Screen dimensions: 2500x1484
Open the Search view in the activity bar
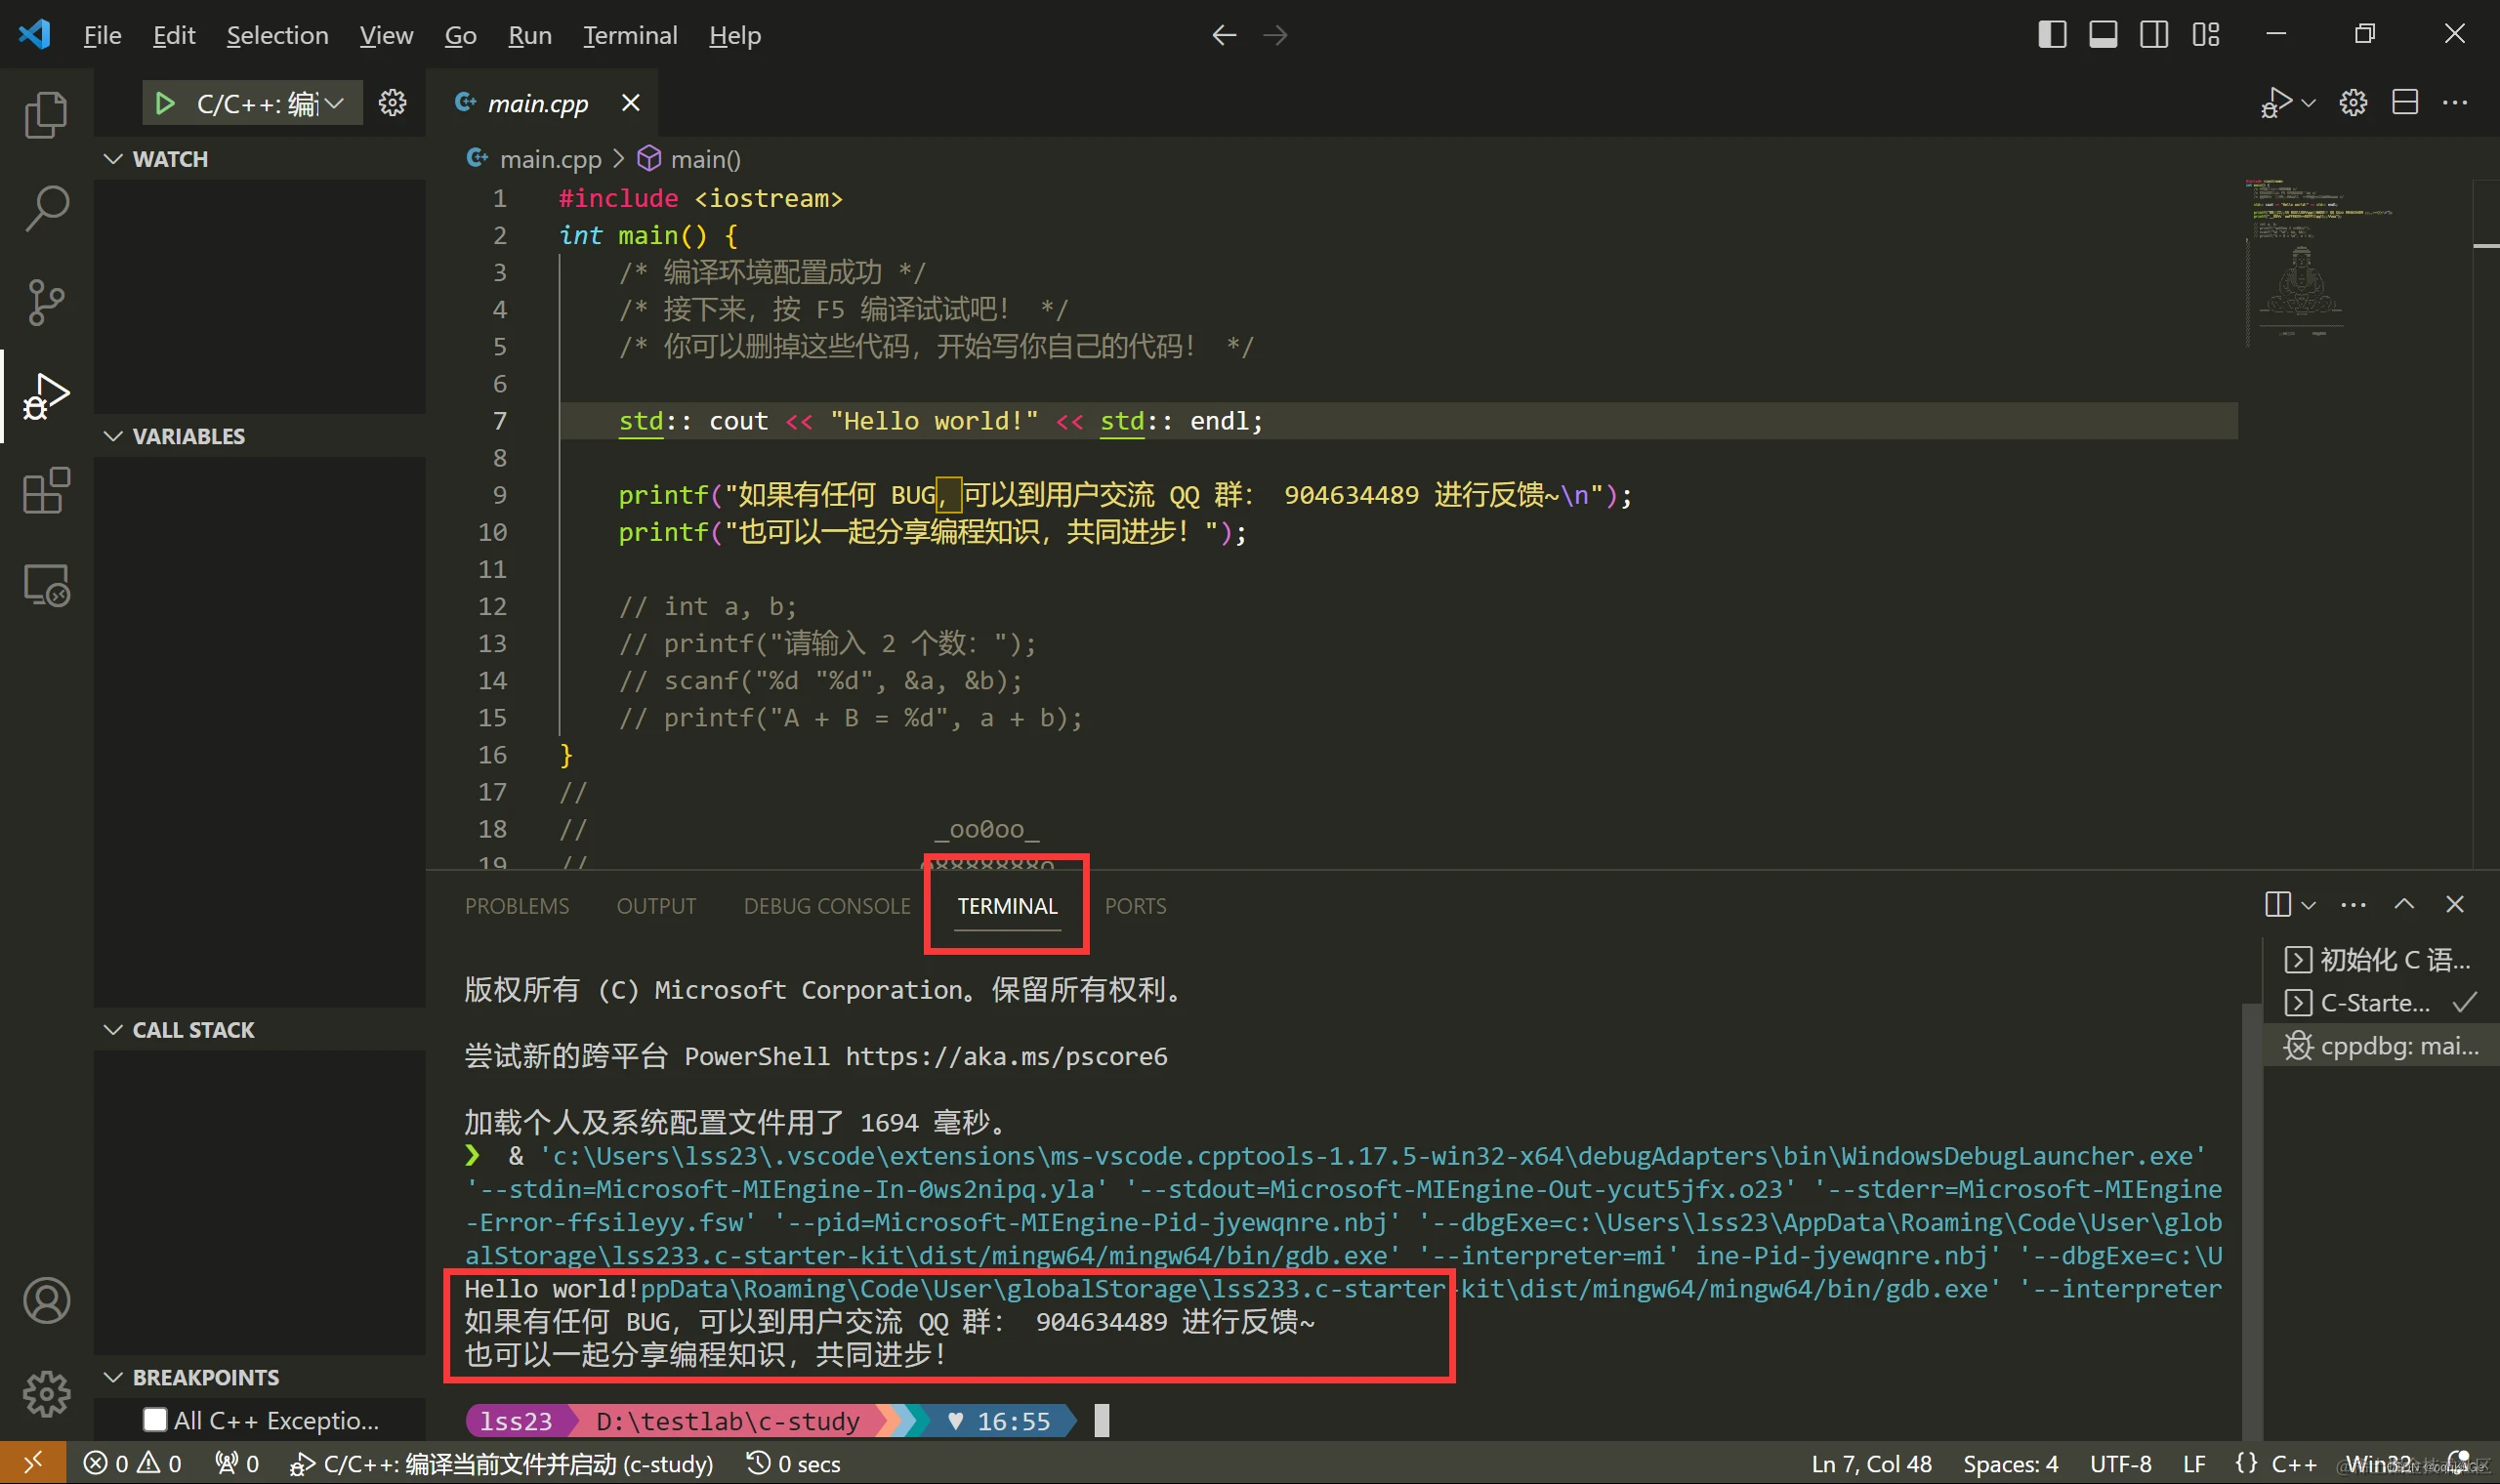tap(45, 207)
